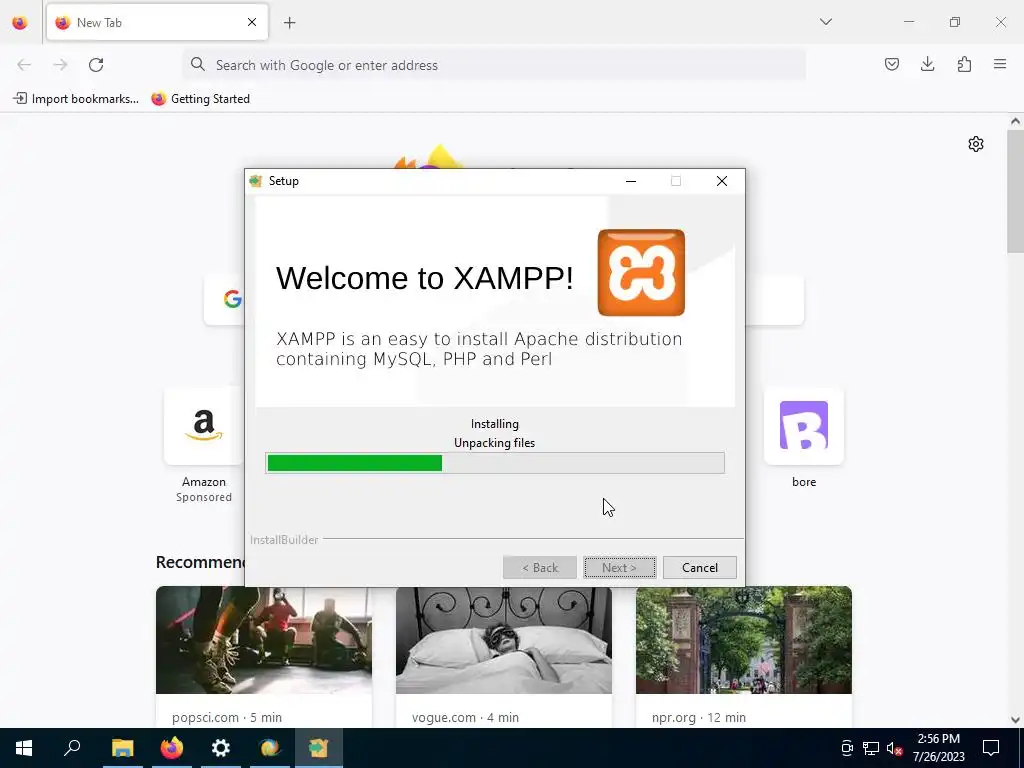This screenshot has width=1024, height=768.
Task: Click the Setup title bar app icon
Action: coord(256,181)
